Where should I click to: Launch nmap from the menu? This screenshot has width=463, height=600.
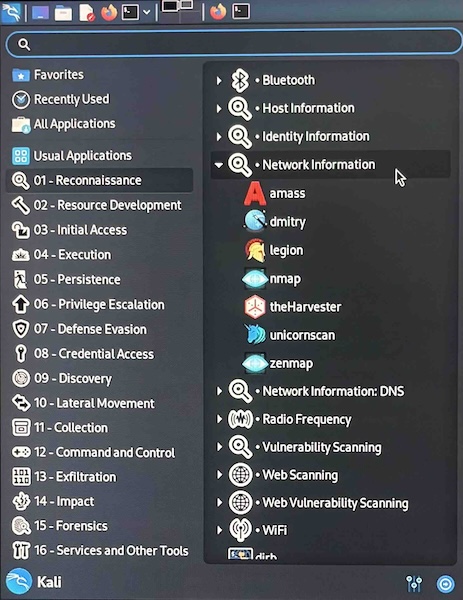coord(271,279)
